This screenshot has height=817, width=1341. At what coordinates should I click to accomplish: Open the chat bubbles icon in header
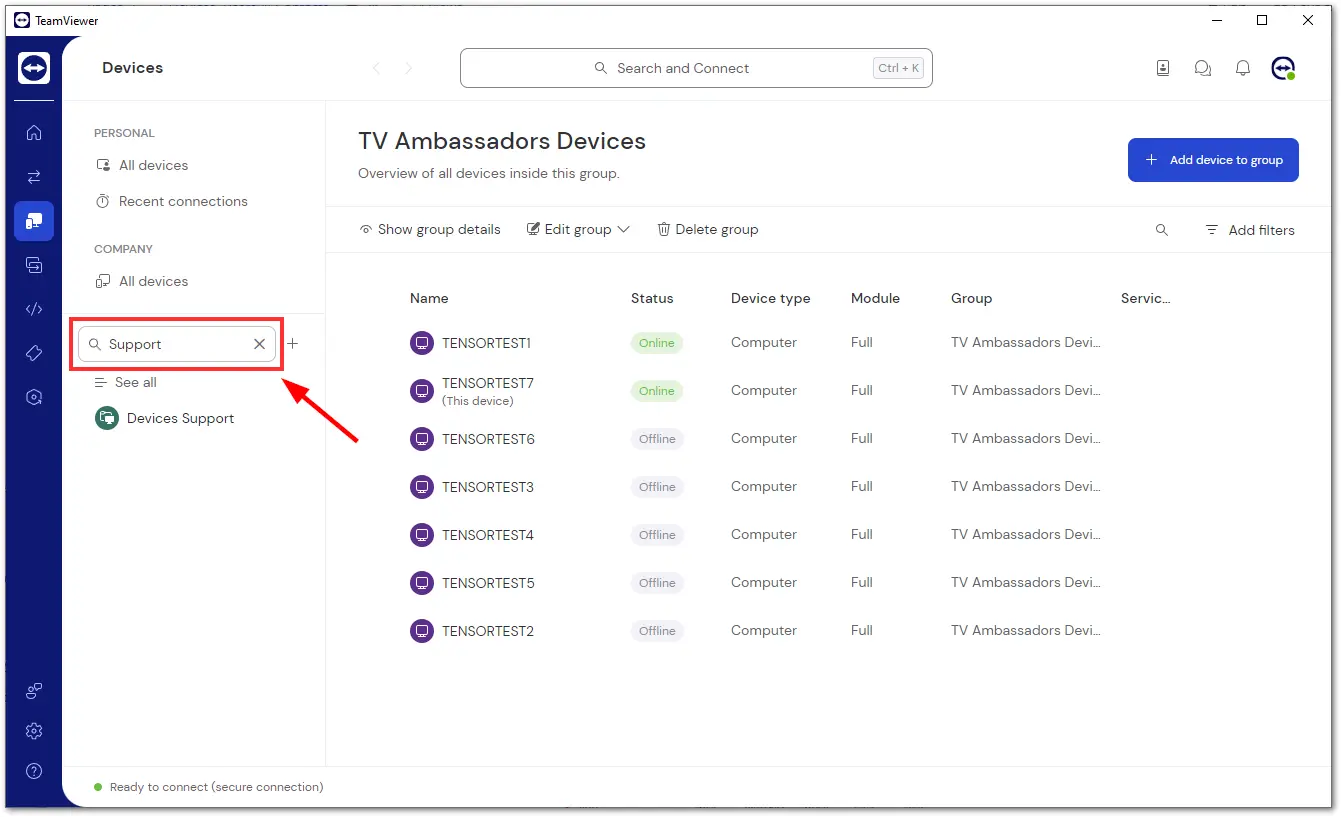pos(1203,68)
